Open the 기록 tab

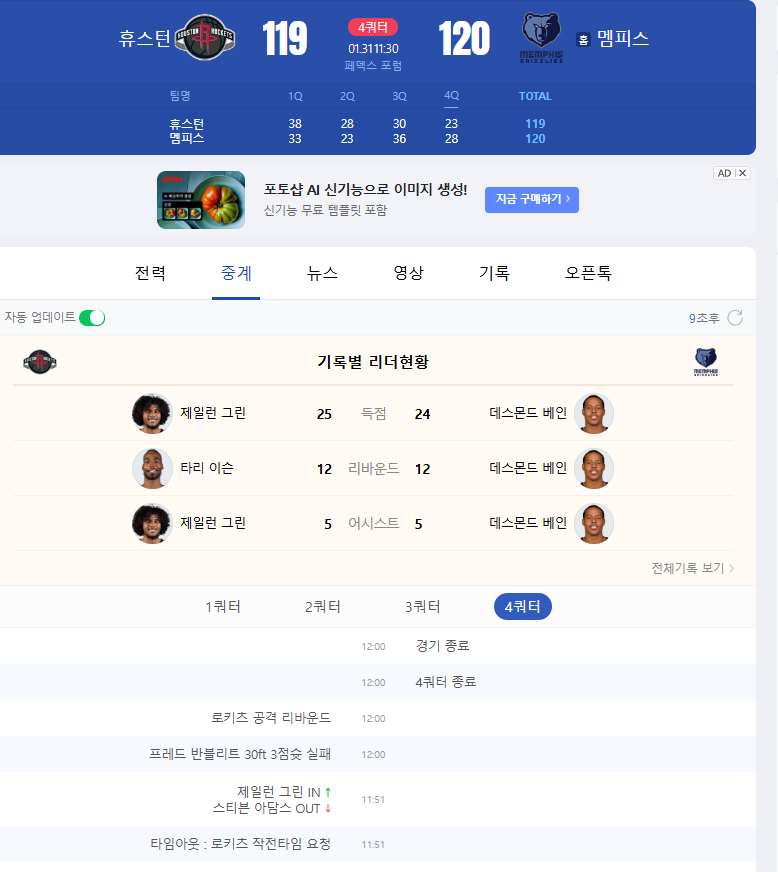494,273
